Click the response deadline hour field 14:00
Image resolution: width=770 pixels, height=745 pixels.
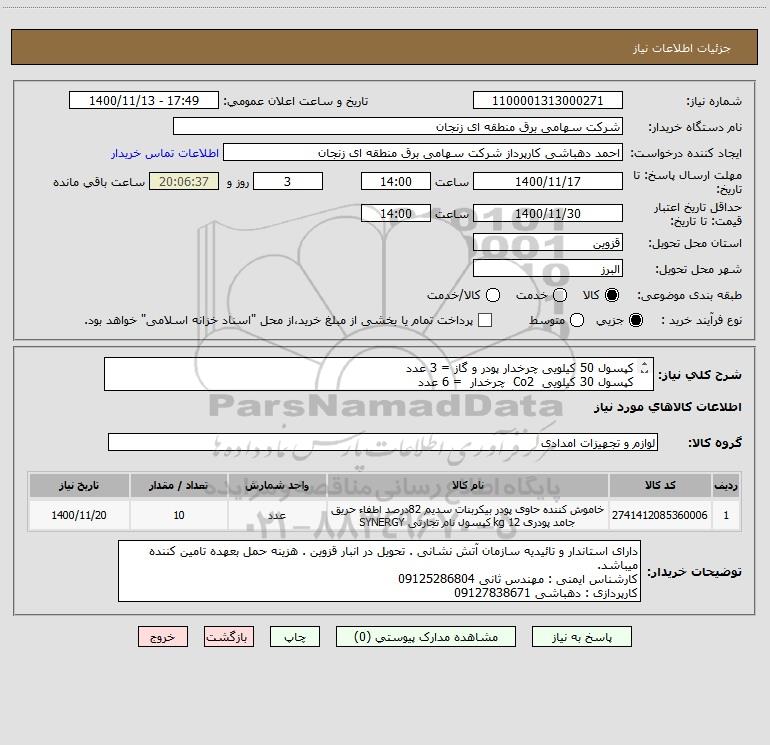pos(396,182)
